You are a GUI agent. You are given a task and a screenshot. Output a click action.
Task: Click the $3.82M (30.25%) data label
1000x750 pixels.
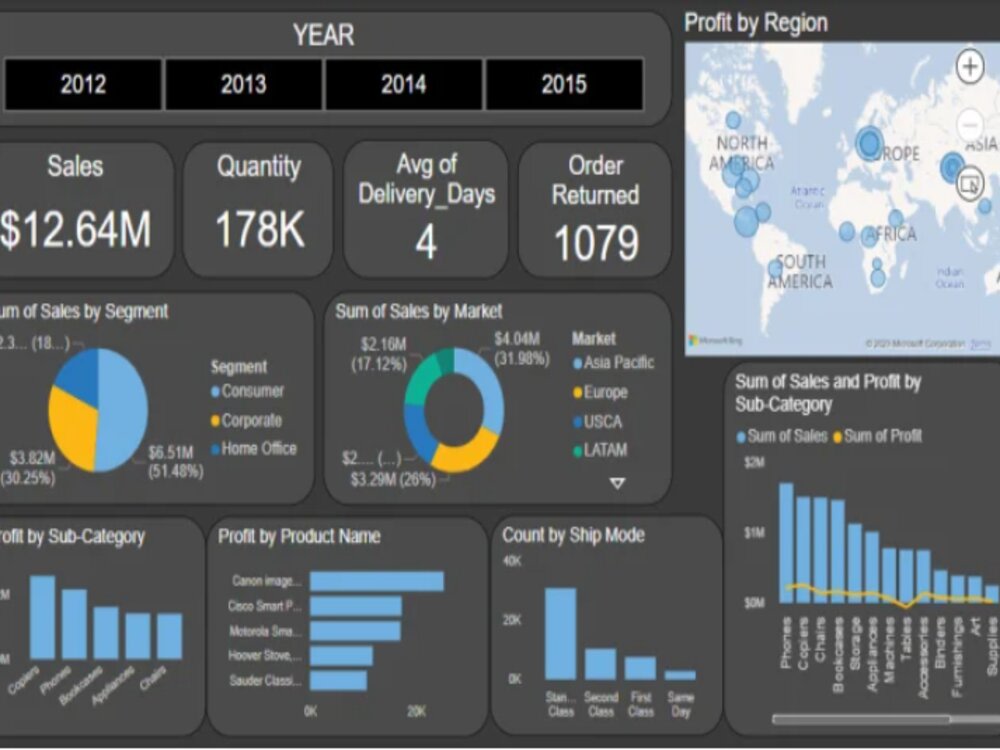pyautogui.click(x=28, y=468)
